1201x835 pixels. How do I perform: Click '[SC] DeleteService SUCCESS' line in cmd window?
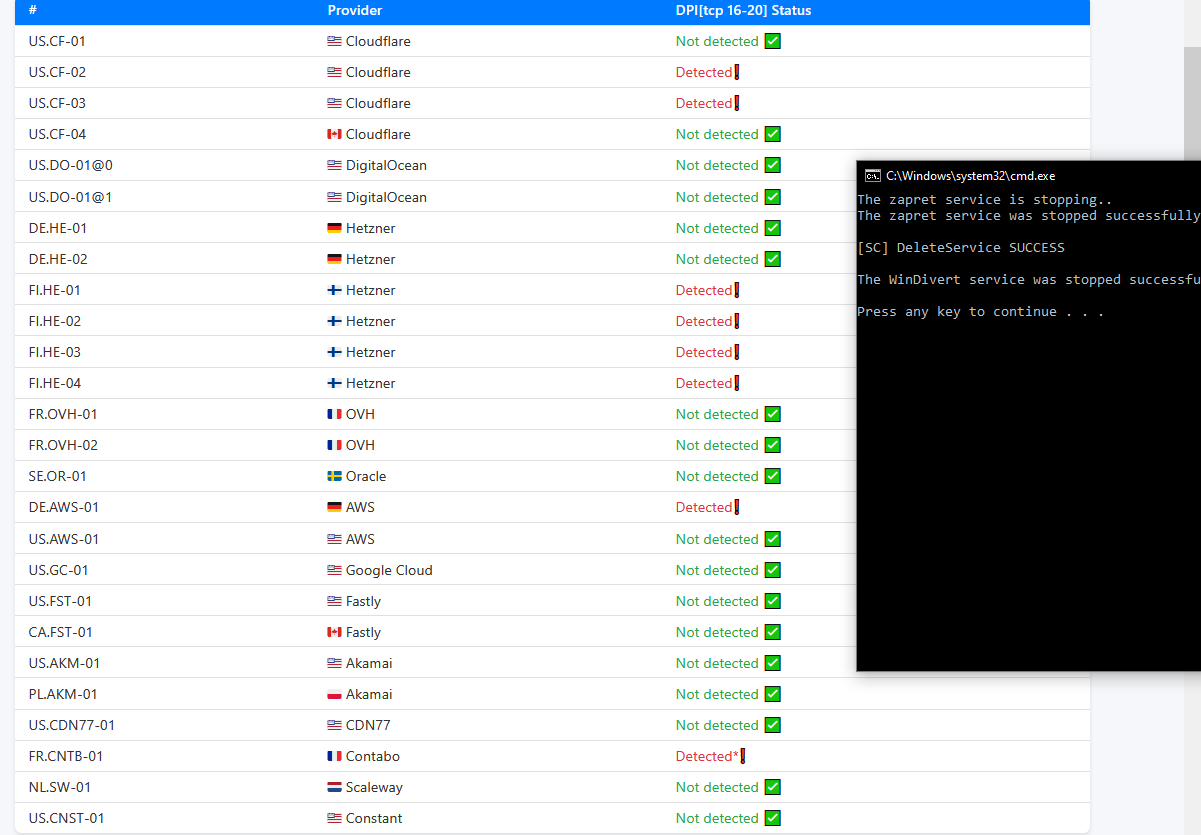click(961, 247)
